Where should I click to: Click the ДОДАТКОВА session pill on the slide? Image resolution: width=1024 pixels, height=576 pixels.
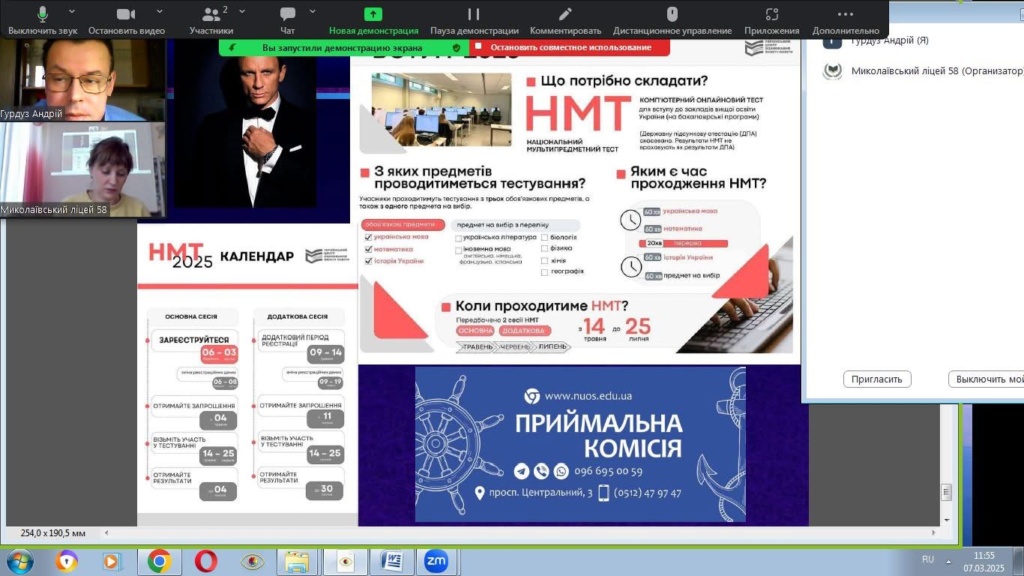click(x=524, y=331)
